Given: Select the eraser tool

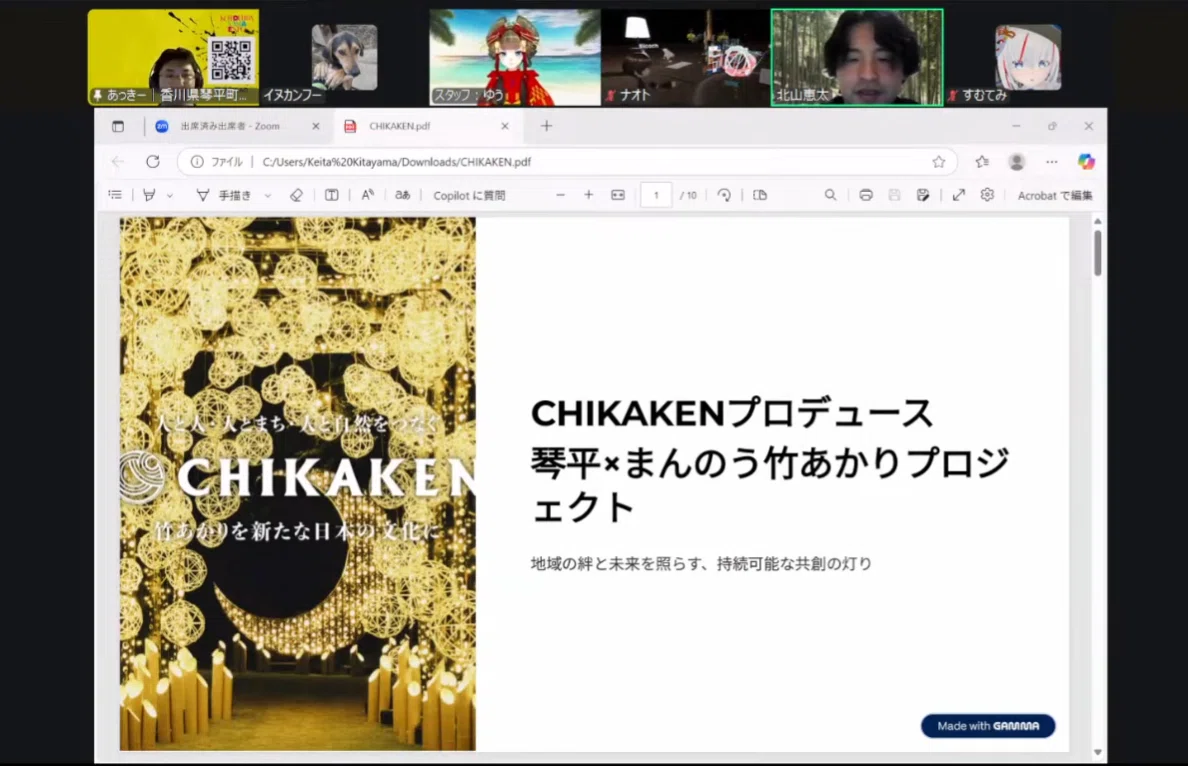Looking at the screenshot, I should (x=296, y=195).
